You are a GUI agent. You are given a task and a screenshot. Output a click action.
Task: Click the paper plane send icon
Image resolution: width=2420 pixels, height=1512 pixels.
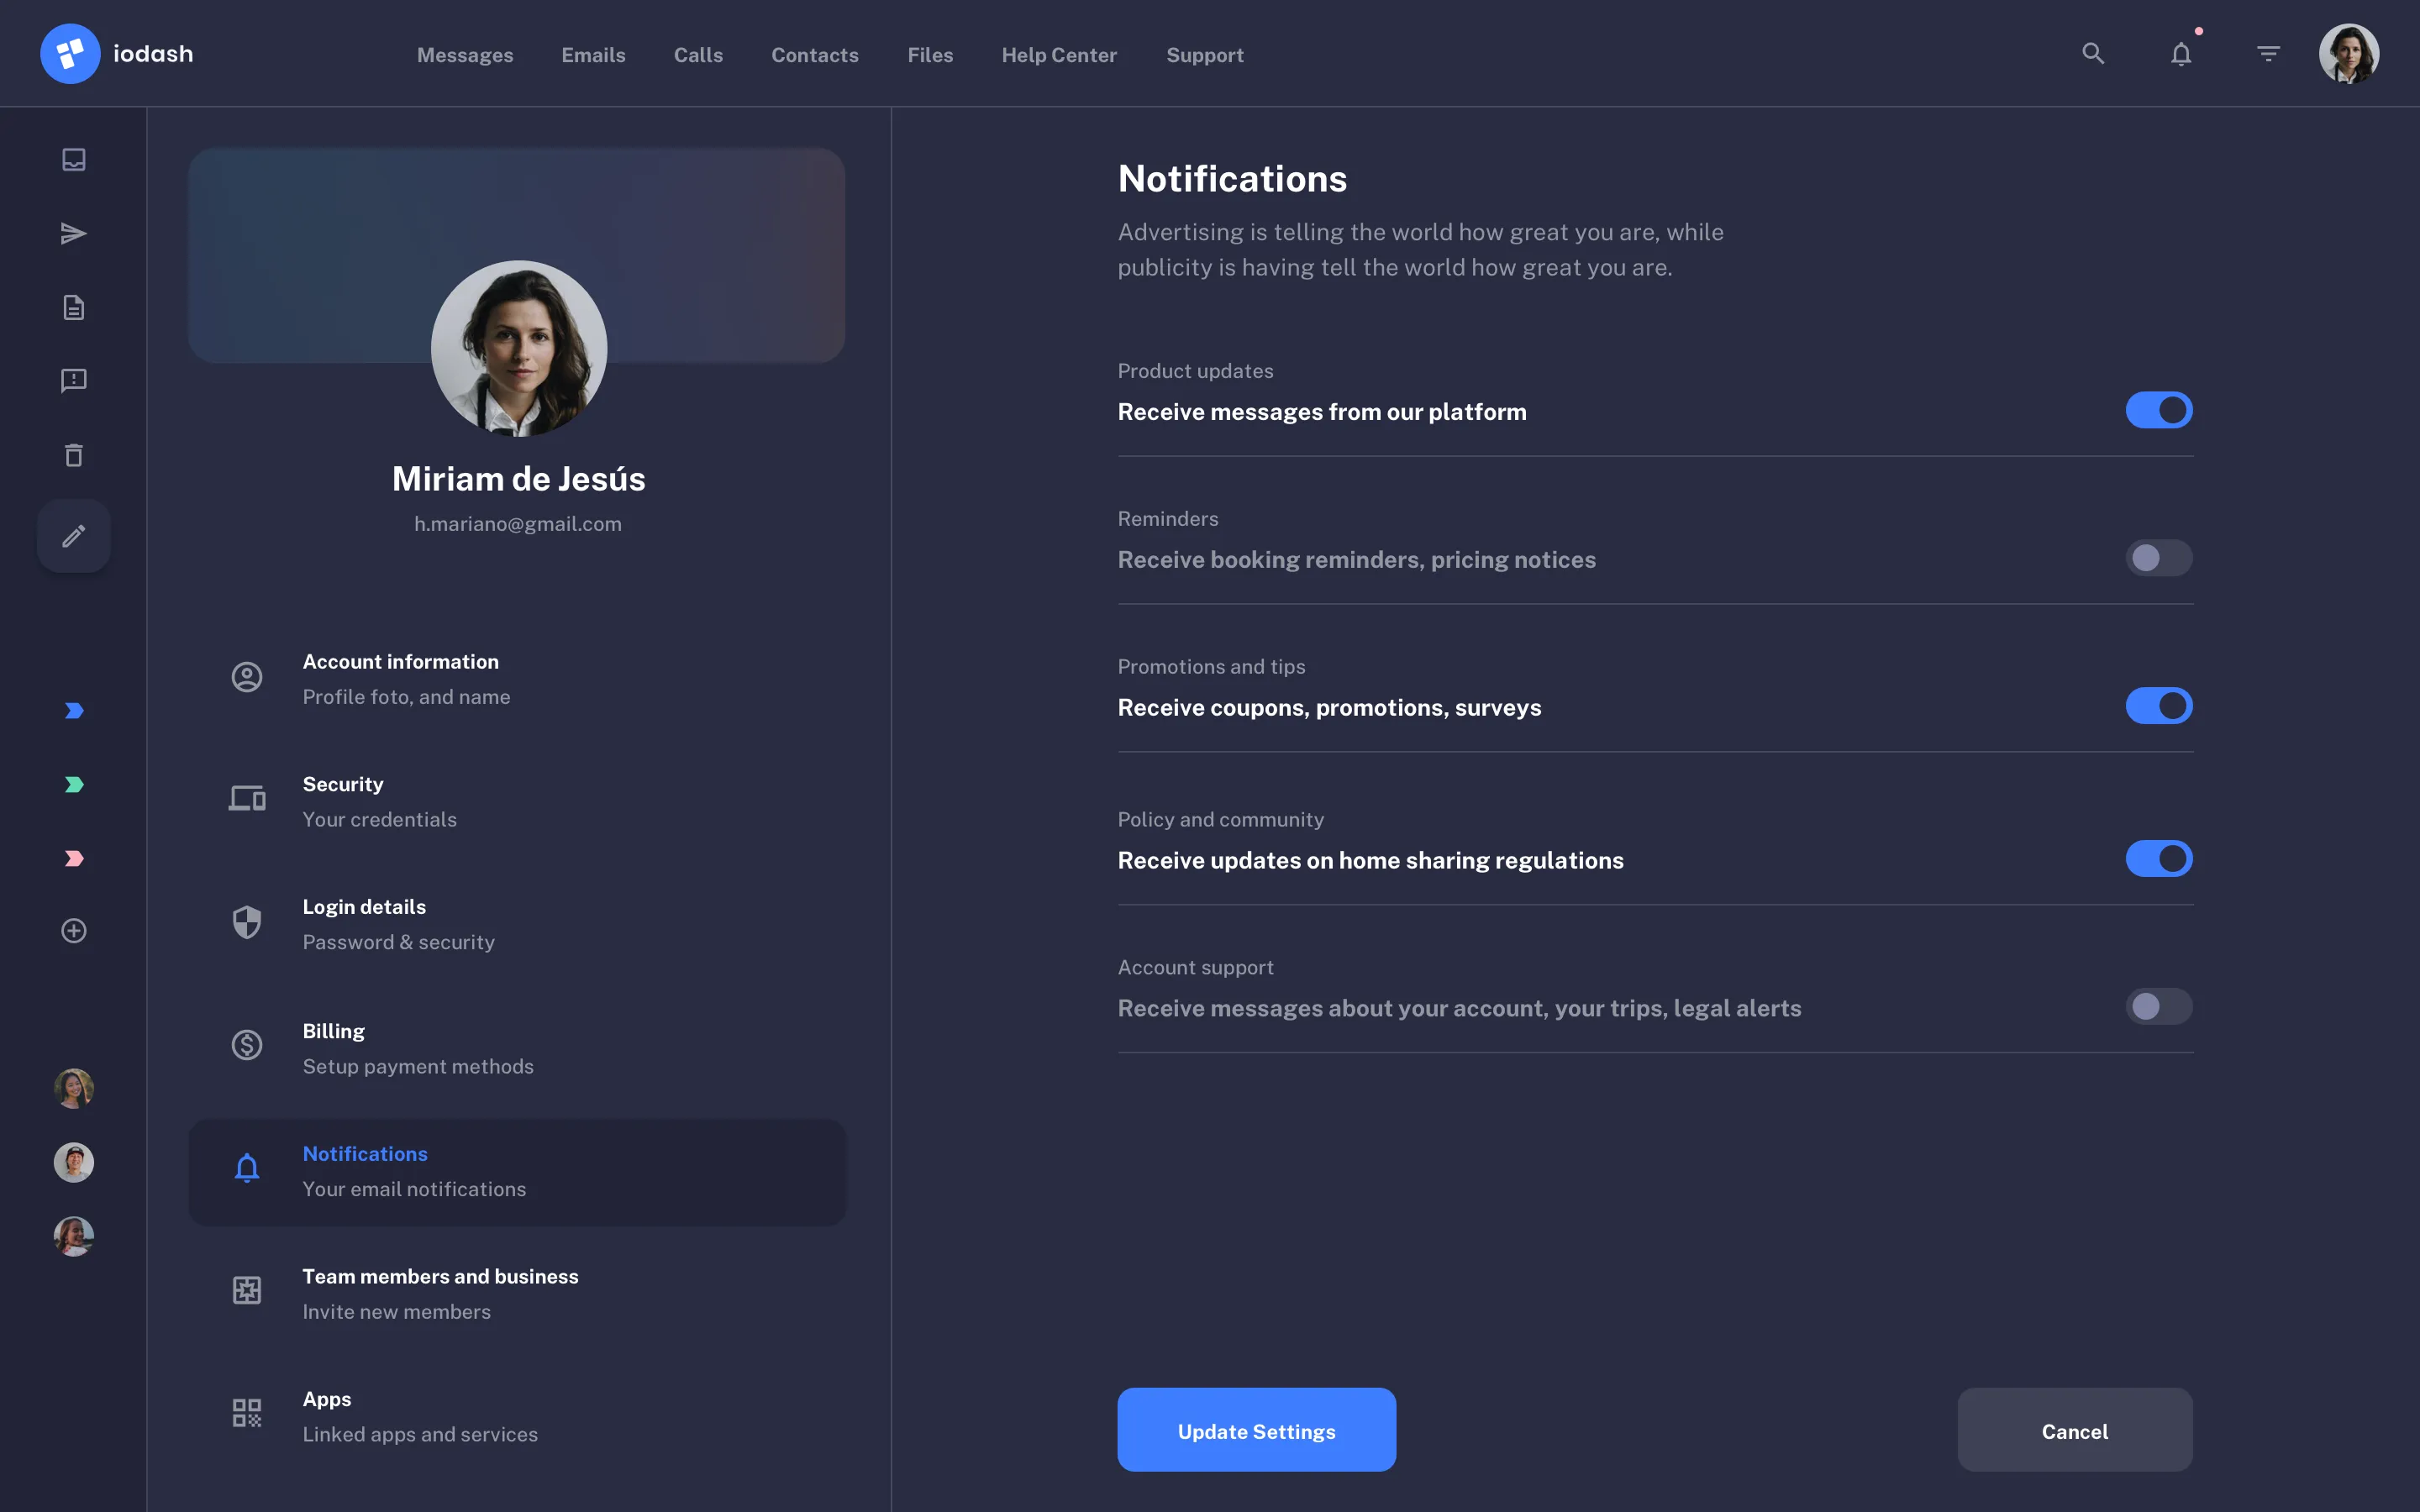tap(73, 233)
